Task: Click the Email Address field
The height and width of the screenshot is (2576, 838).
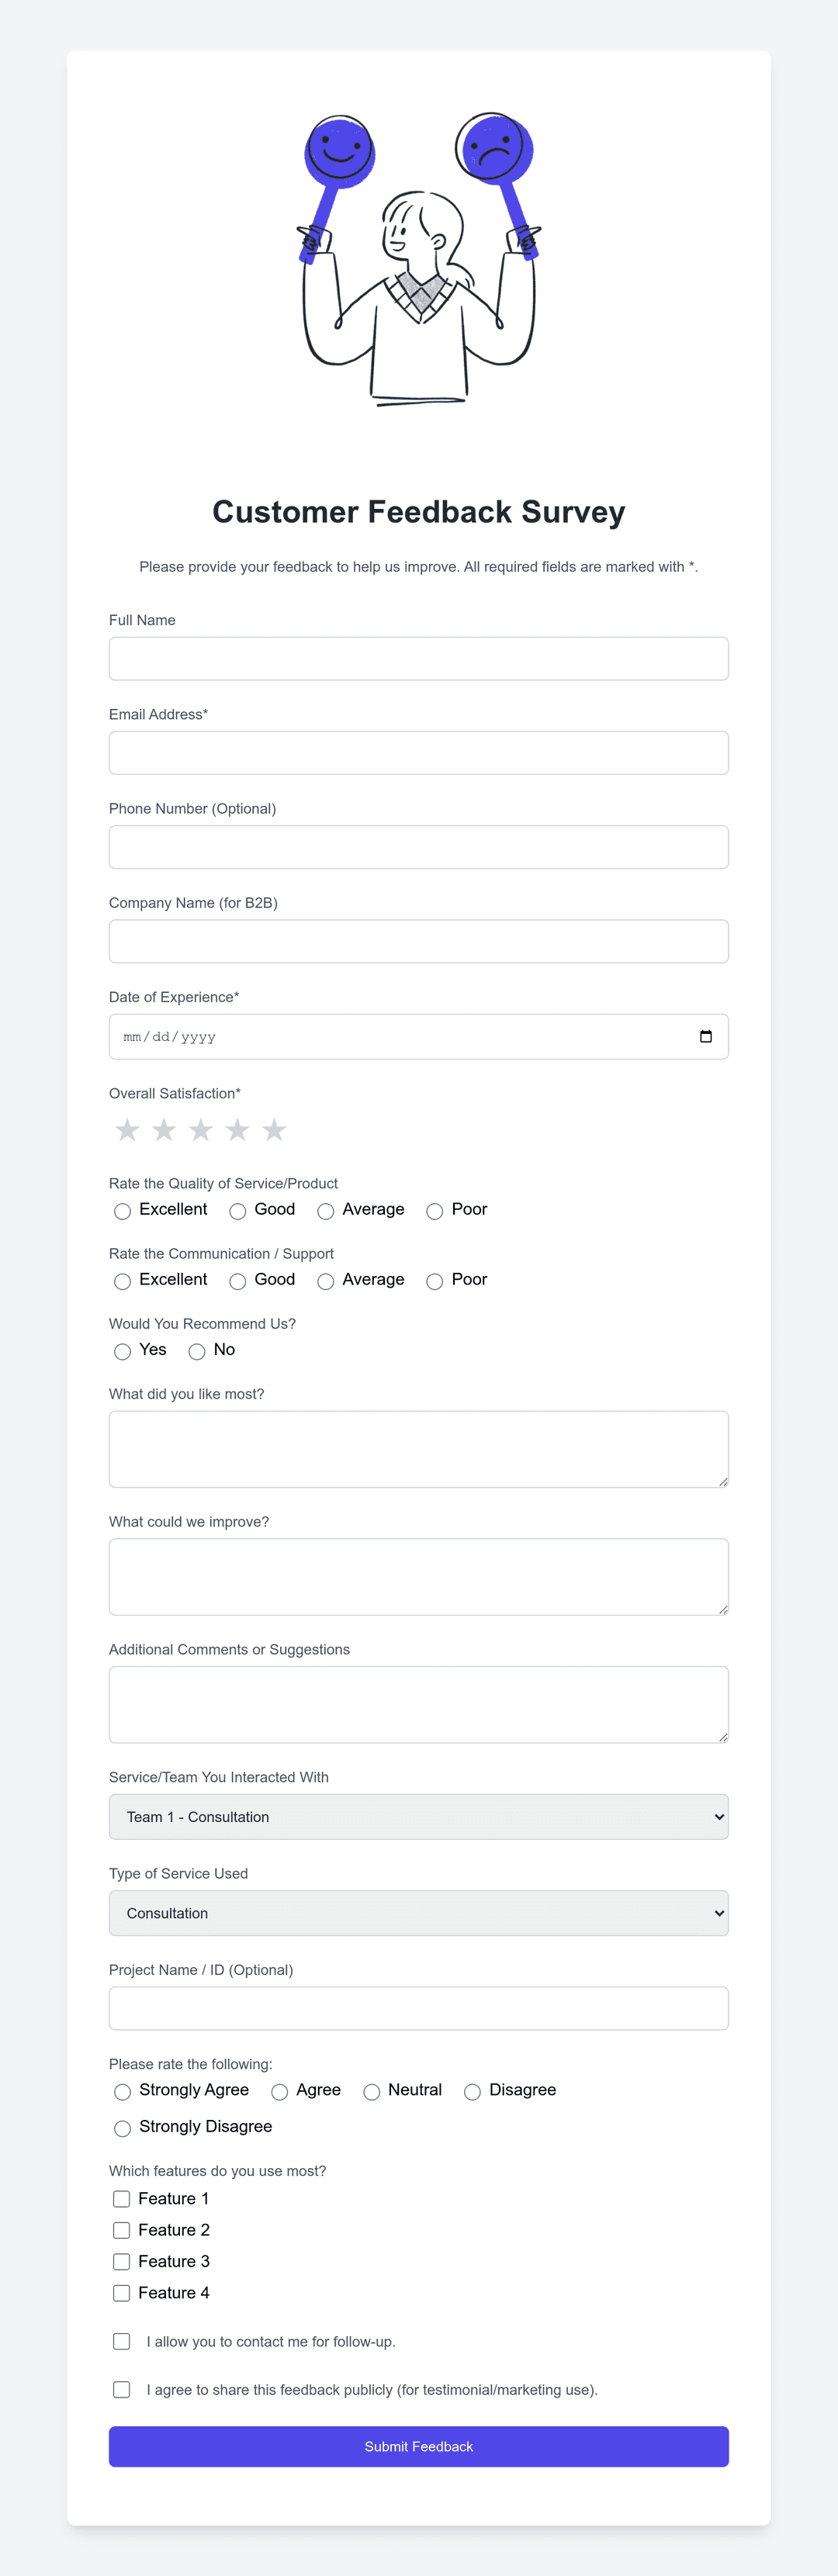Action: [x=418, y=751]
